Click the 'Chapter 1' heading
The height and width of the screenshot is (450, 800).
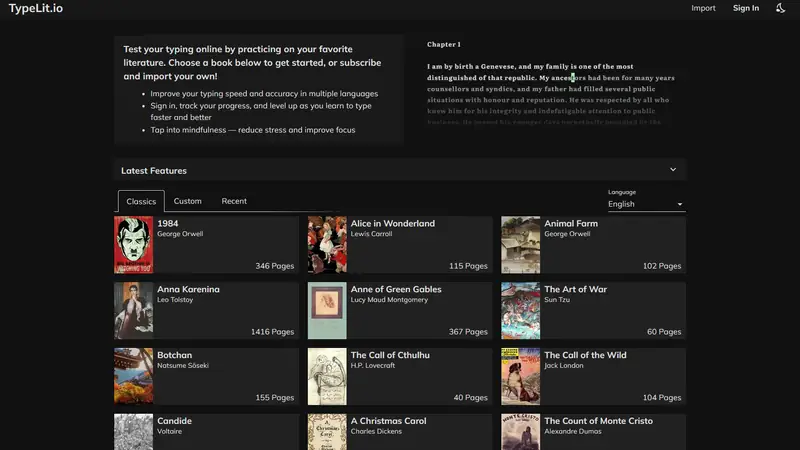(x=444, y=44)
